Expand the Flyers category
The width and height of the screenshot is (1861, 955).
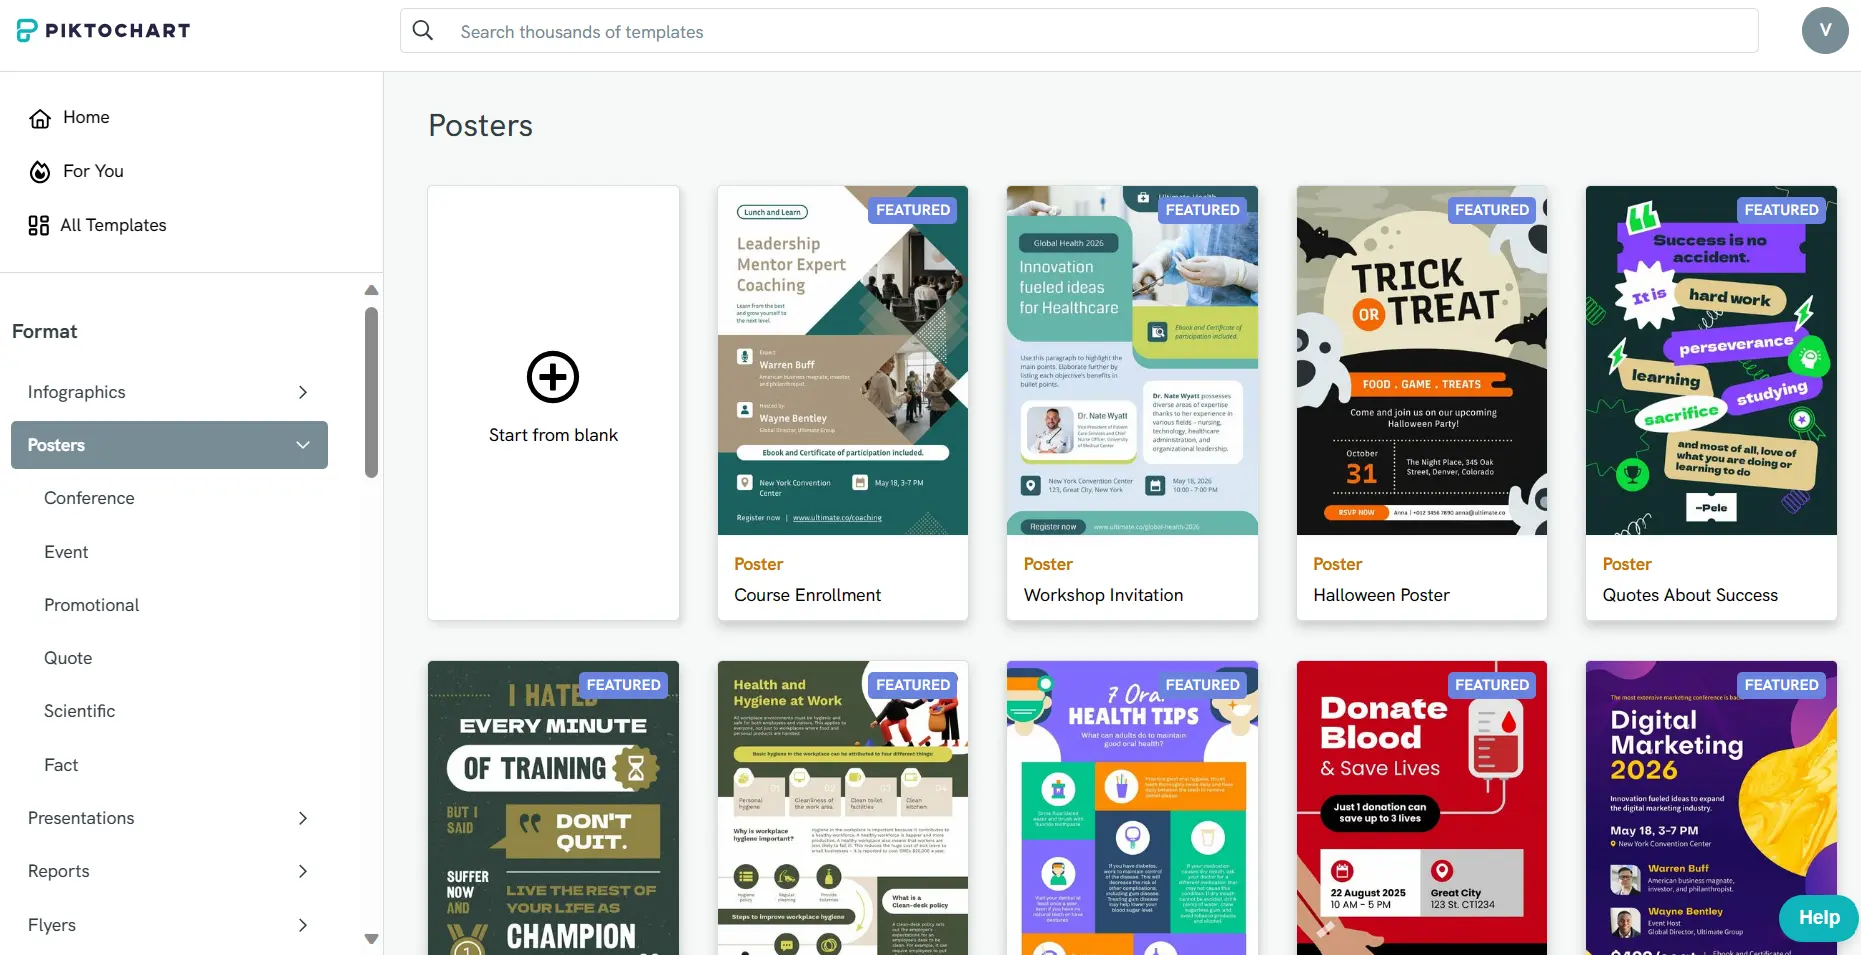point(302,925)
